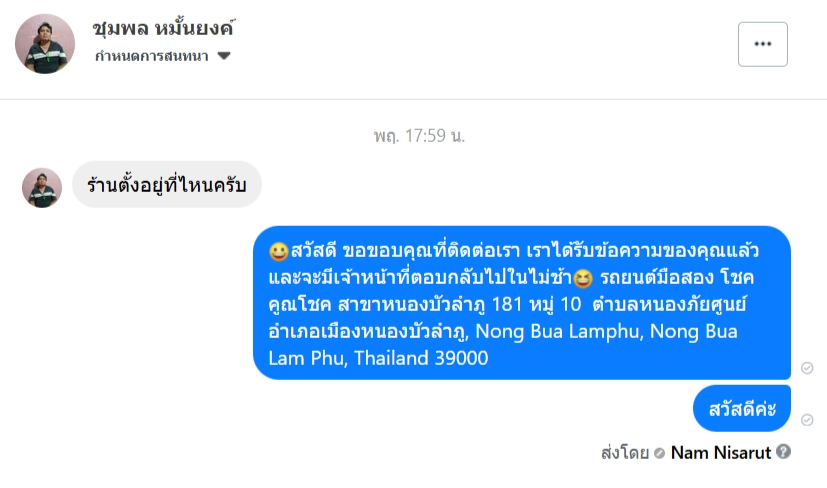Click the contact name ชุมพล หมั่นยงค์

pyautogui.click(x=164, y=28)
